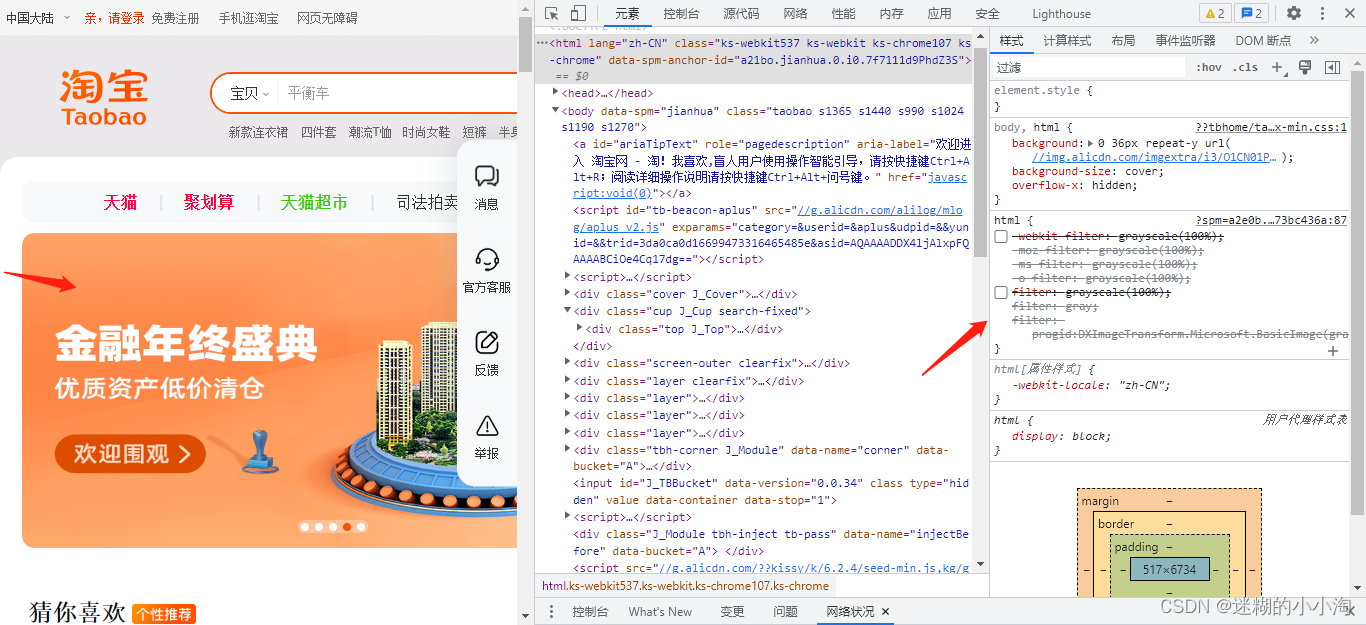1366x625 pixels.
Task: Add style property plus in html rule
Action: (1332, 351)
